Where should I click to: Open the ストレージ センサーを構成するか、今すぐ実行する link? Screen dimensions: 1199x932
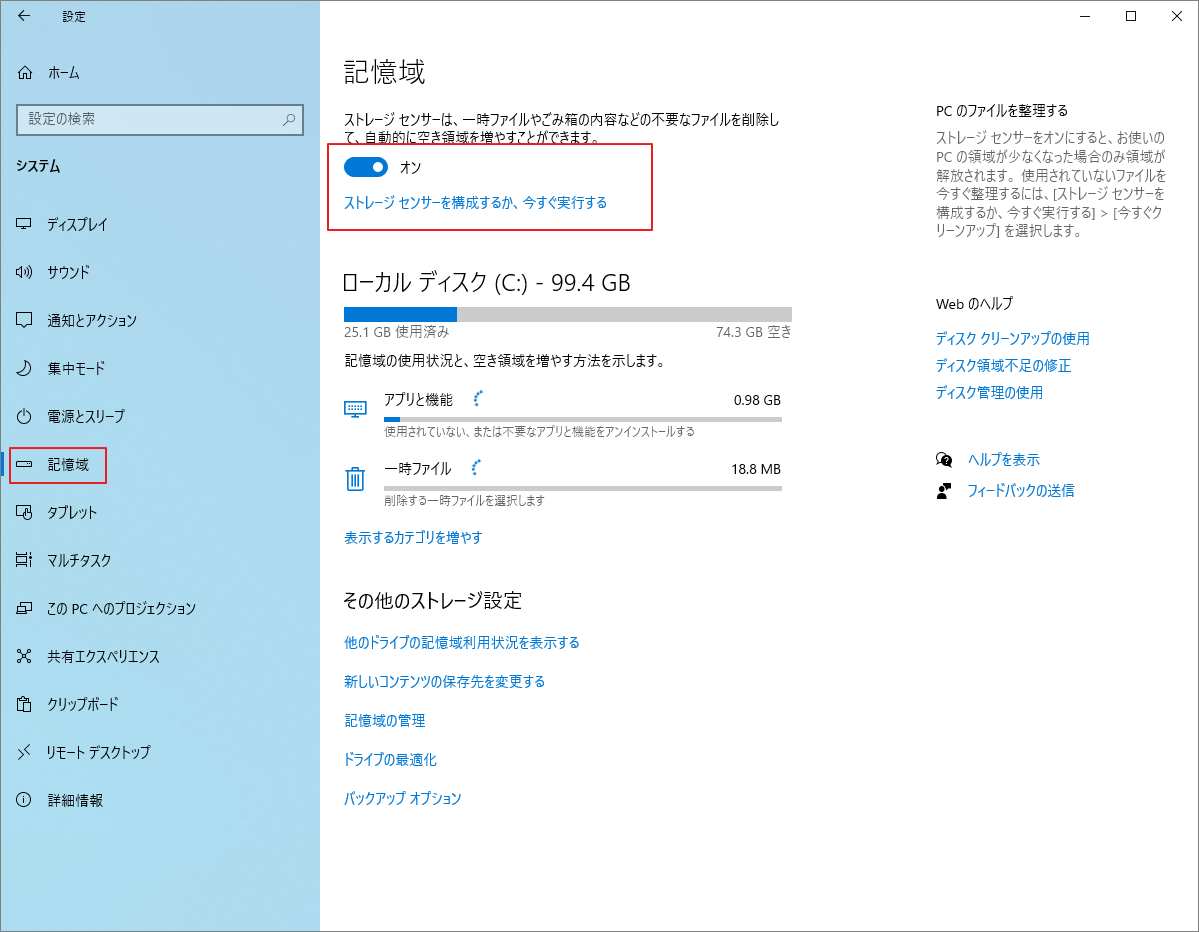(x=475, y=203)
